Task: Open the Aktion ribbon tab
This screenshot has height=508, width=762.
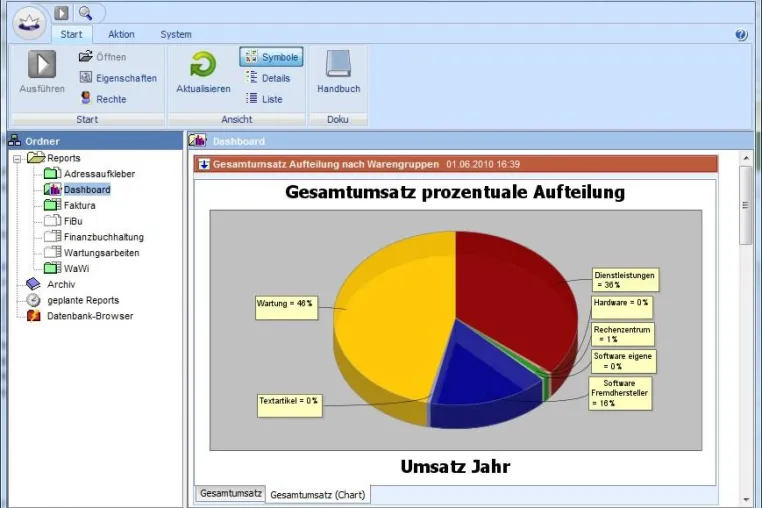Action: (x=121, y=35)
